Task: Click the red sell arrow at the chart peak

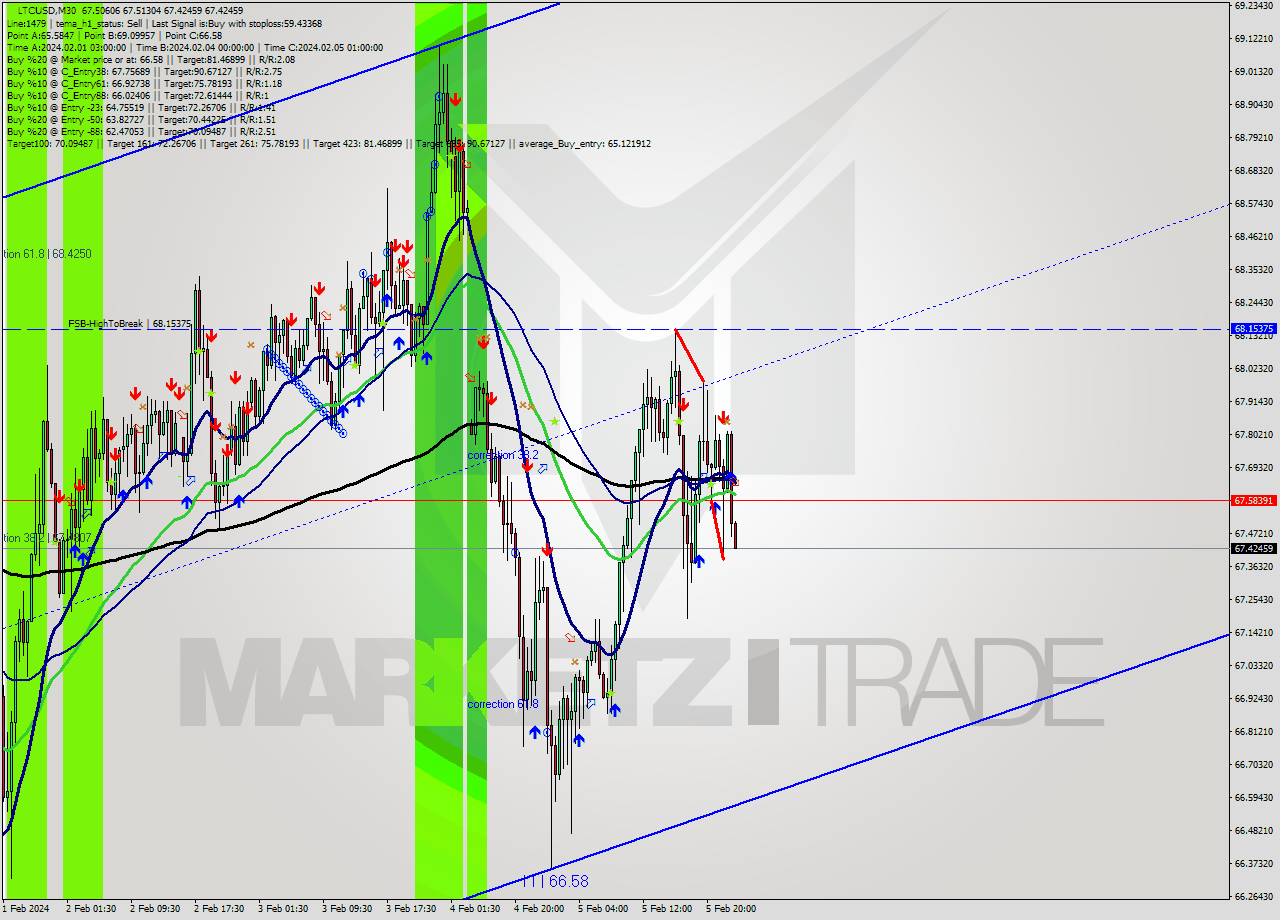Action: click(x=455, y=99)
